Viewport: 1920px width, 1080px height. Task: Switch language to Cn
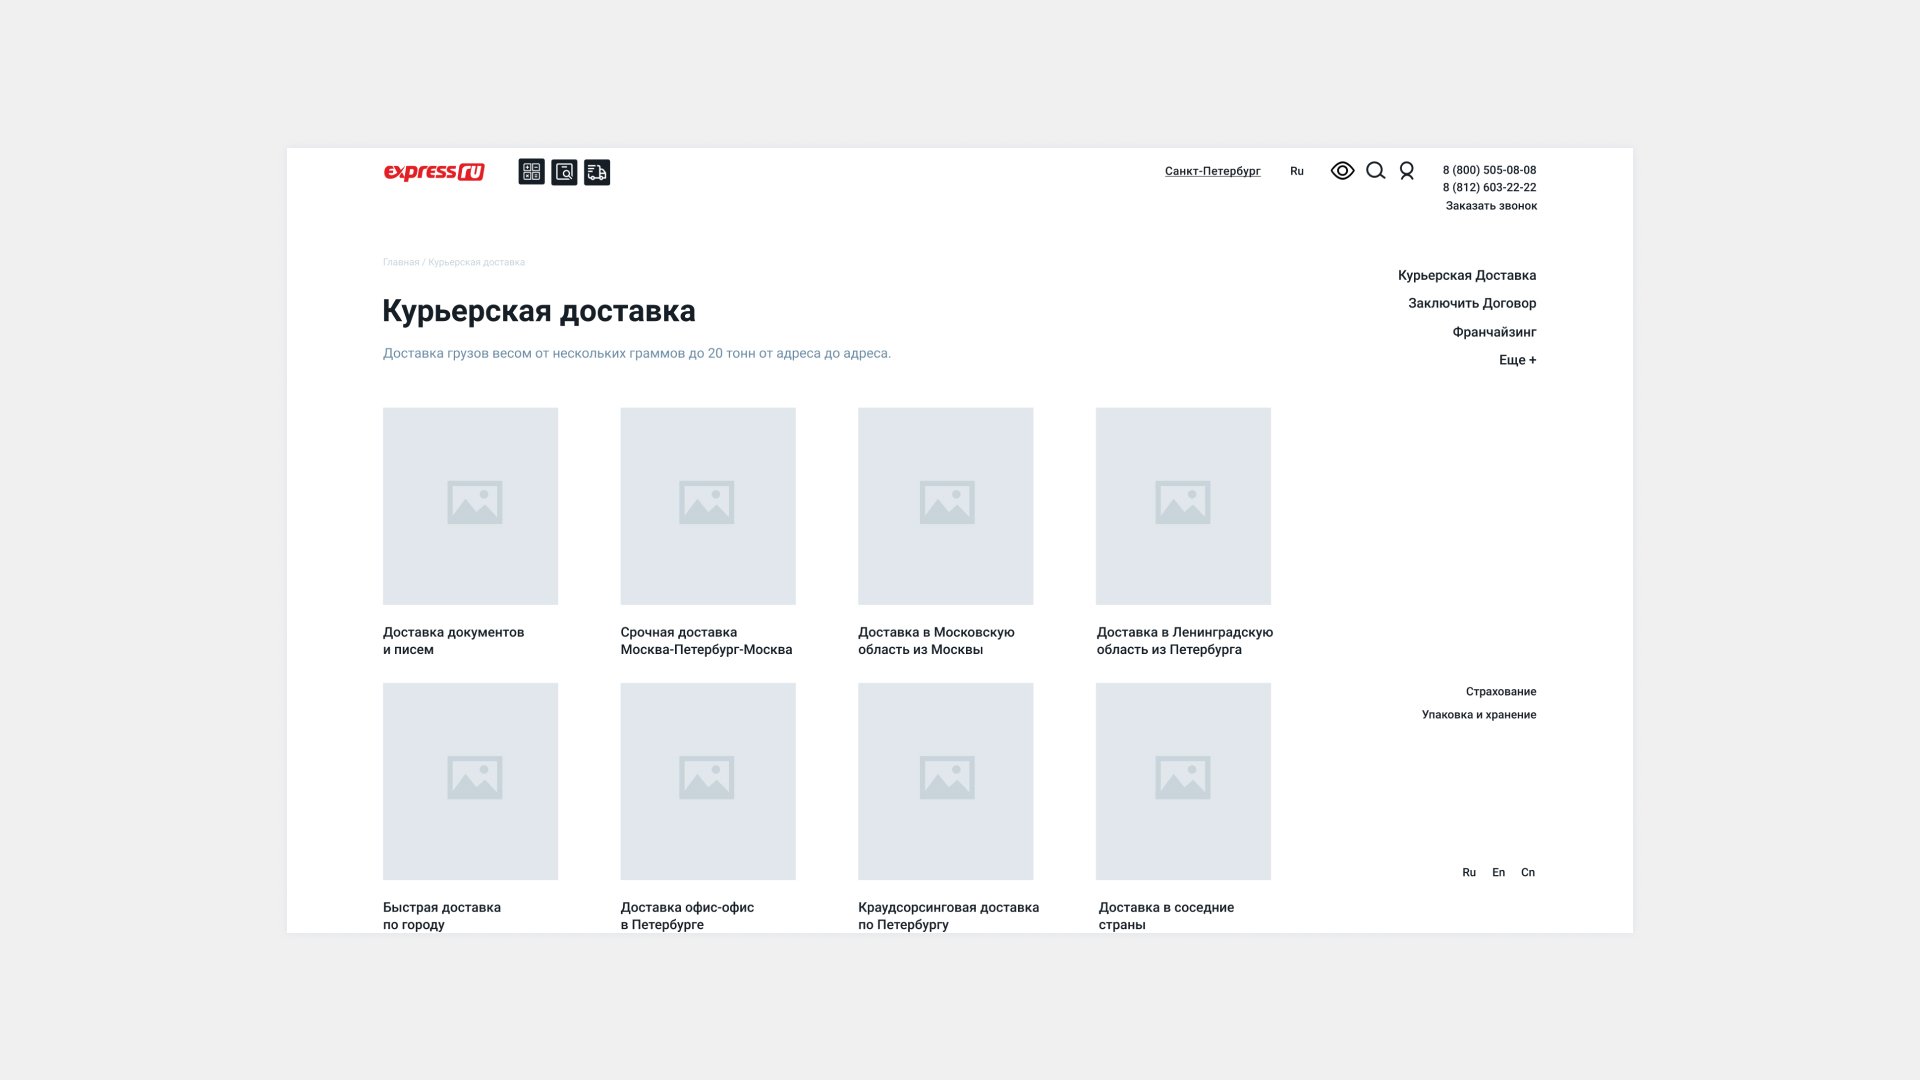[1528, 873]
